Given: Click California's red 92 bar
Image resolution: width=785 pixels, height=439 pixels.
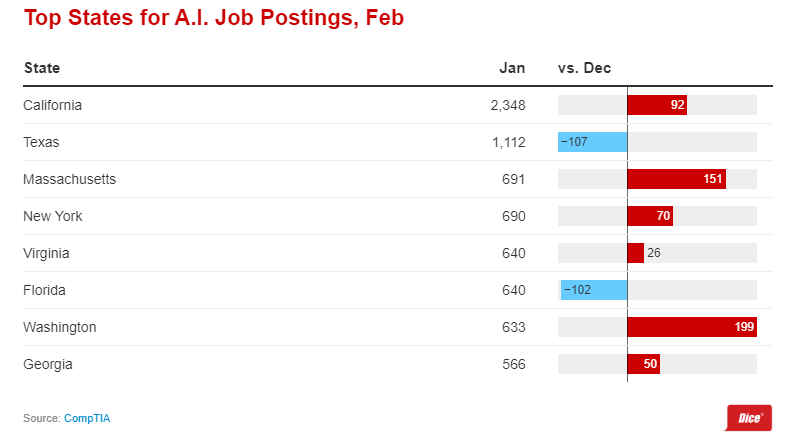Looking at the screenshot, I should click(657, 105).
